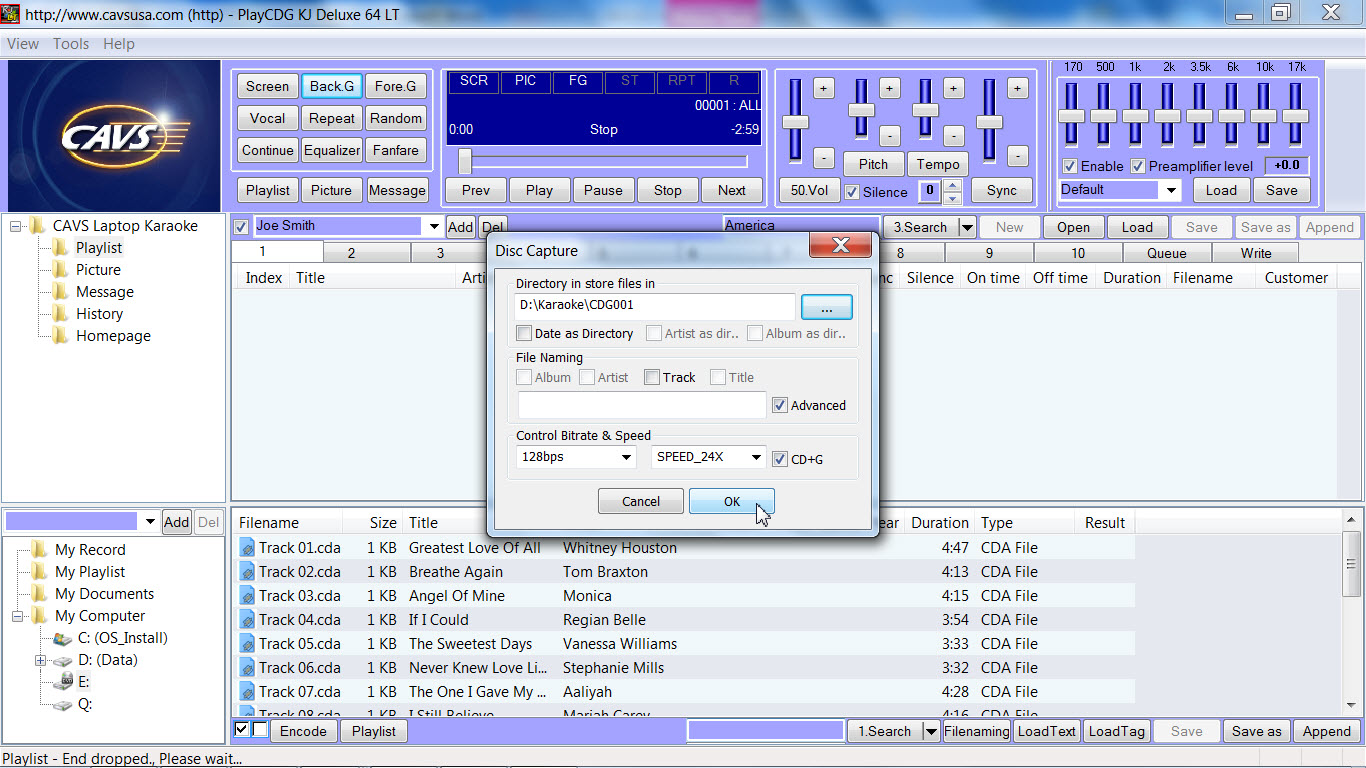The image size is (1366, 768).
Task: Toggle the equalizer Enable checkbox
Action: pos(1070,166)
